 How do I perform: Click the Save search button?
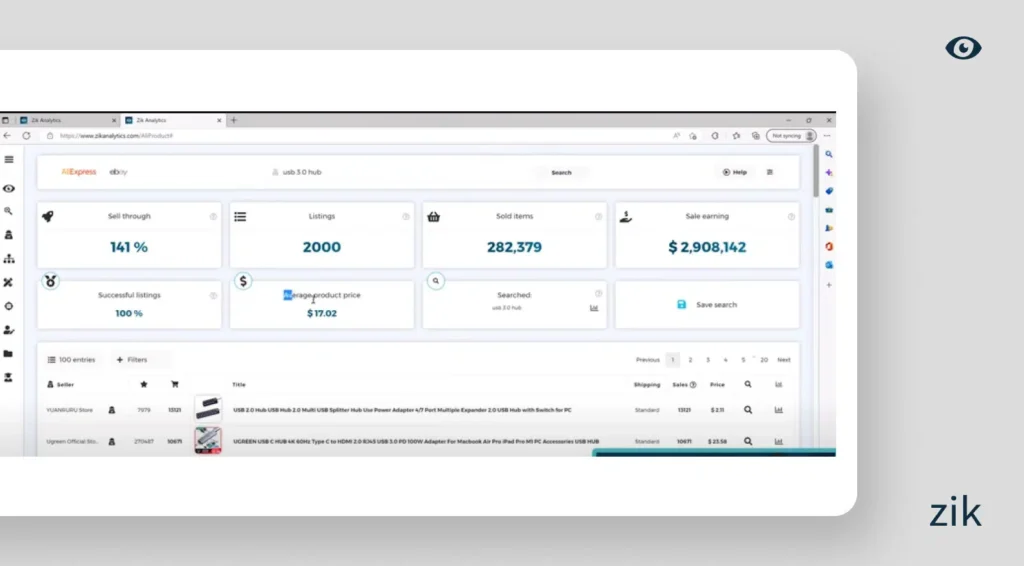tap(707, 305)
